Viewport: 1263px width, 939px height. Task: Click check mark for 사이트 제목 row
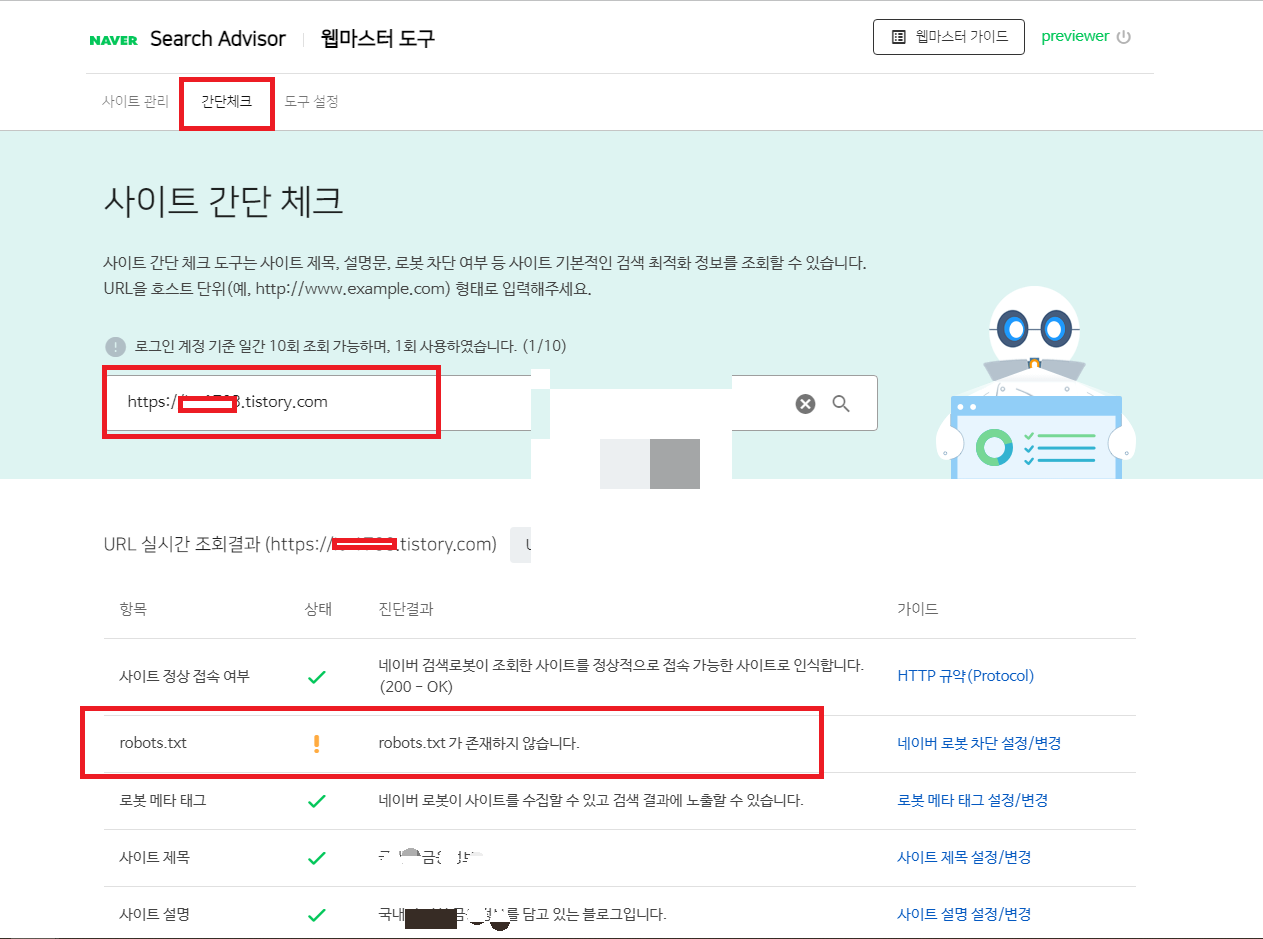click(x=317, y=858)
